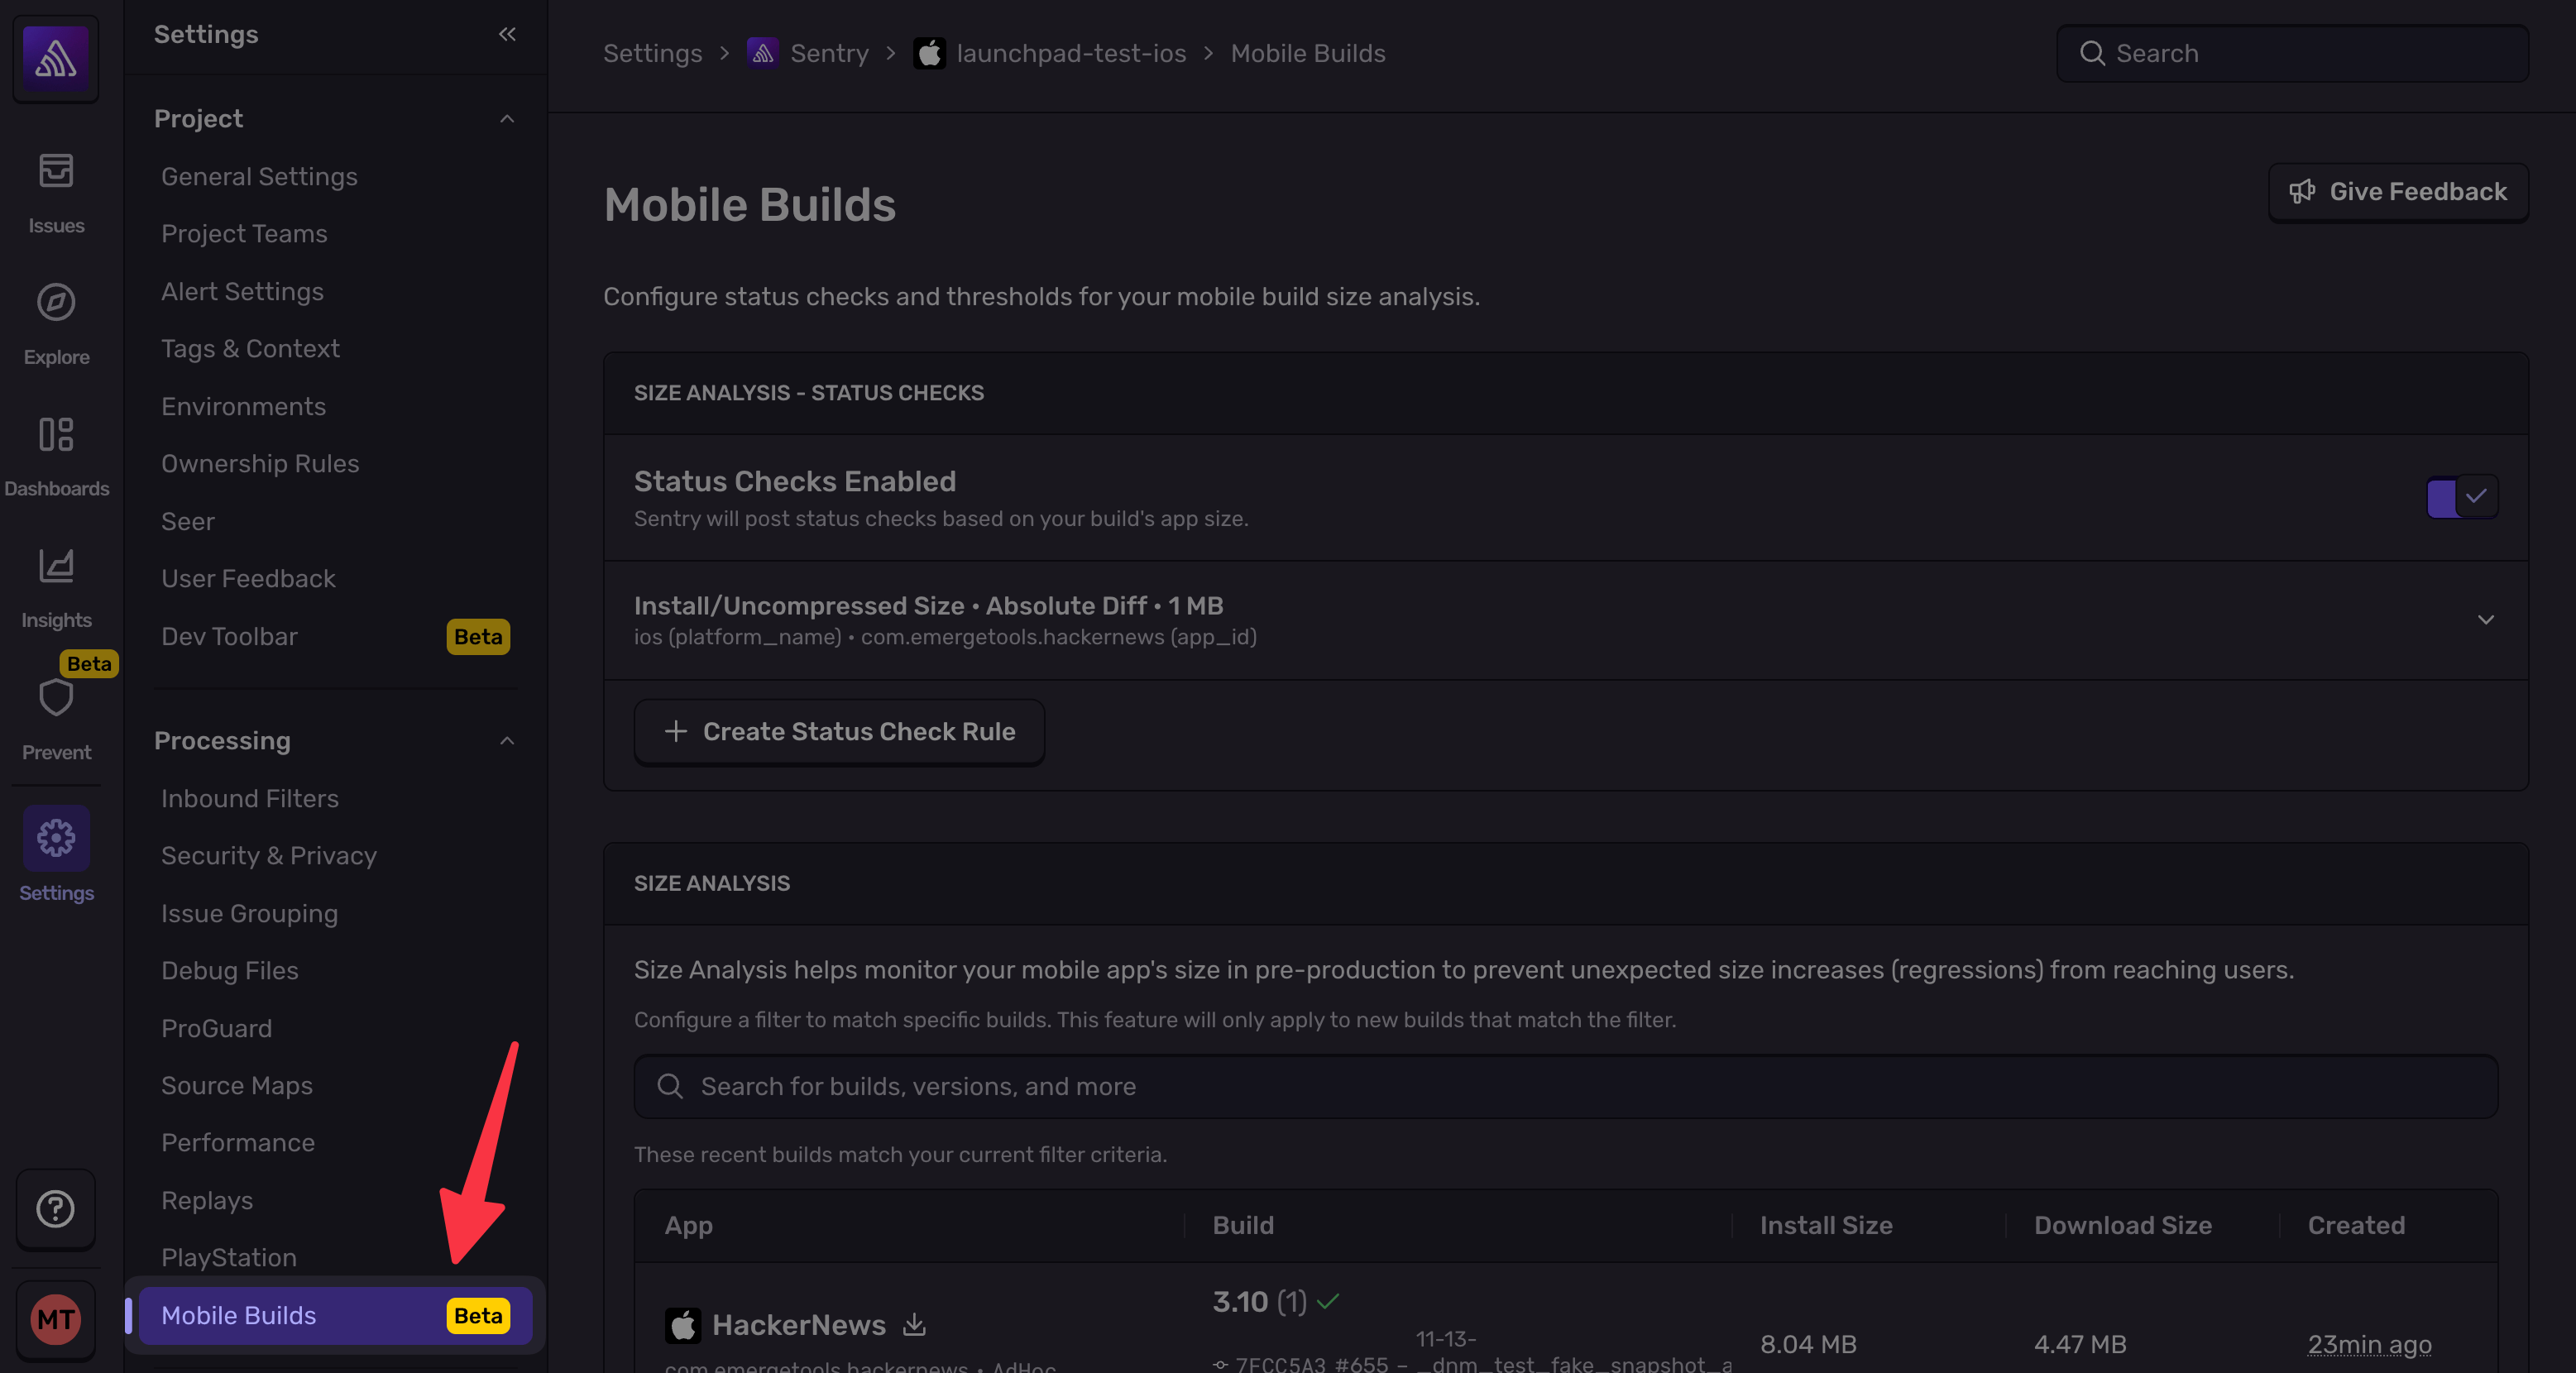Collapse the Project section in the sidebar
2576x1373 pixels.
(506, 119)
